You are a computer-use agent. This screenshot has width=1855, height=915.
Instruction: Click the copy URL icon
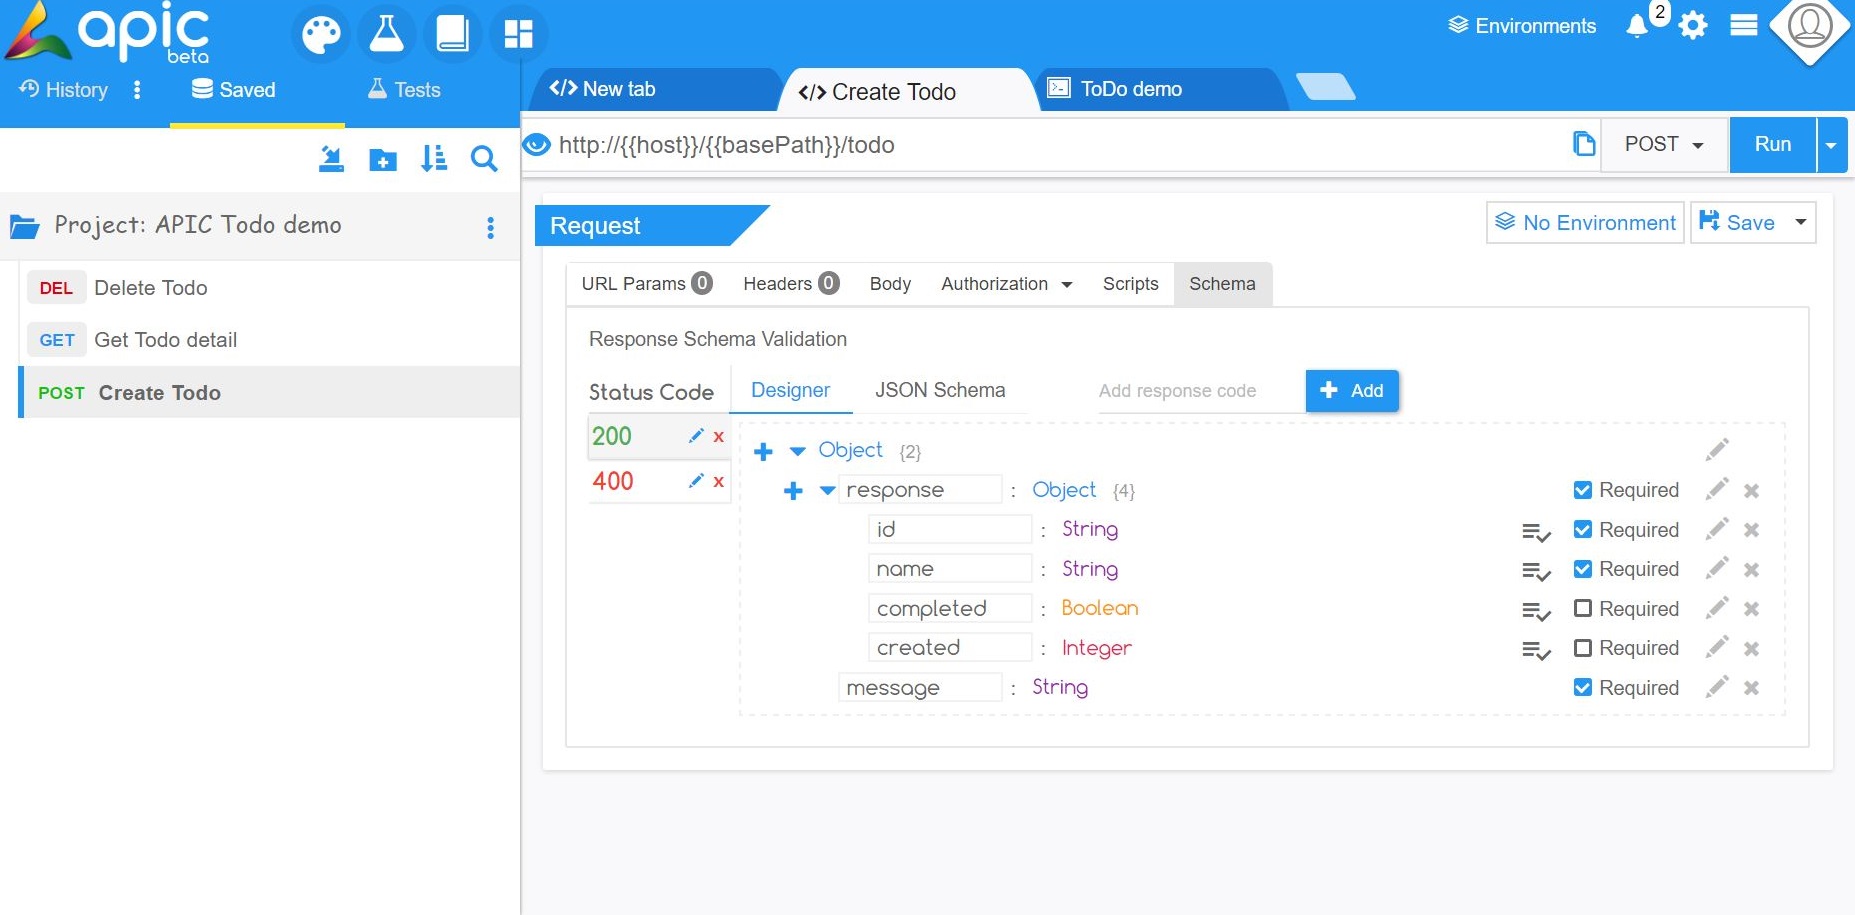[x=1584, y=144]
